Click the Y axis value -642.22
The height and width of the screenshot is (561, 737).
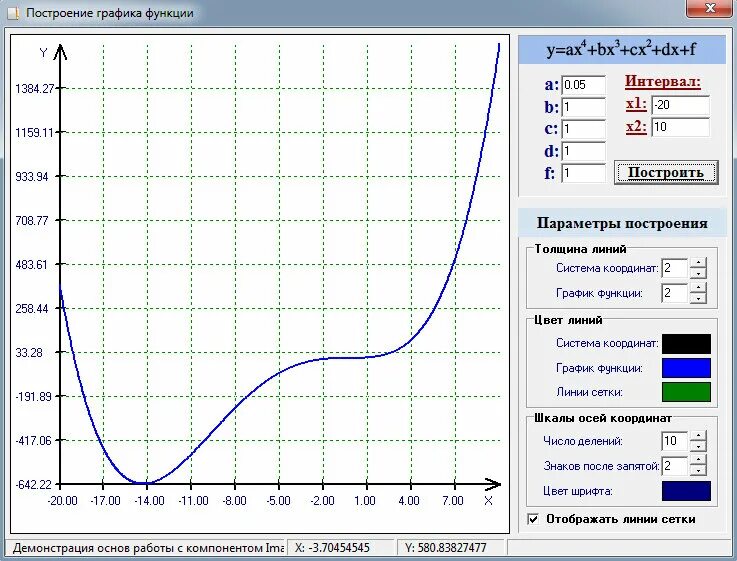pyautogui.click(x=33, y=484)
